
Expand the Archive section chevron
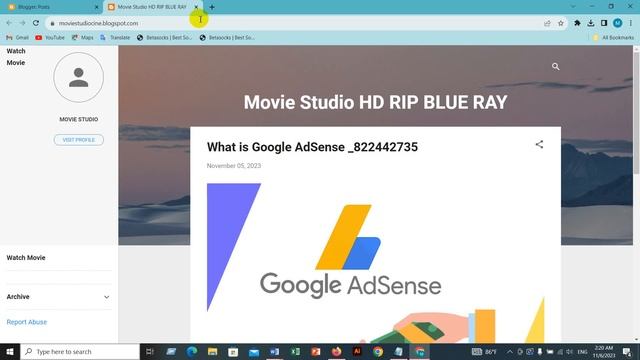coord(107,297)
